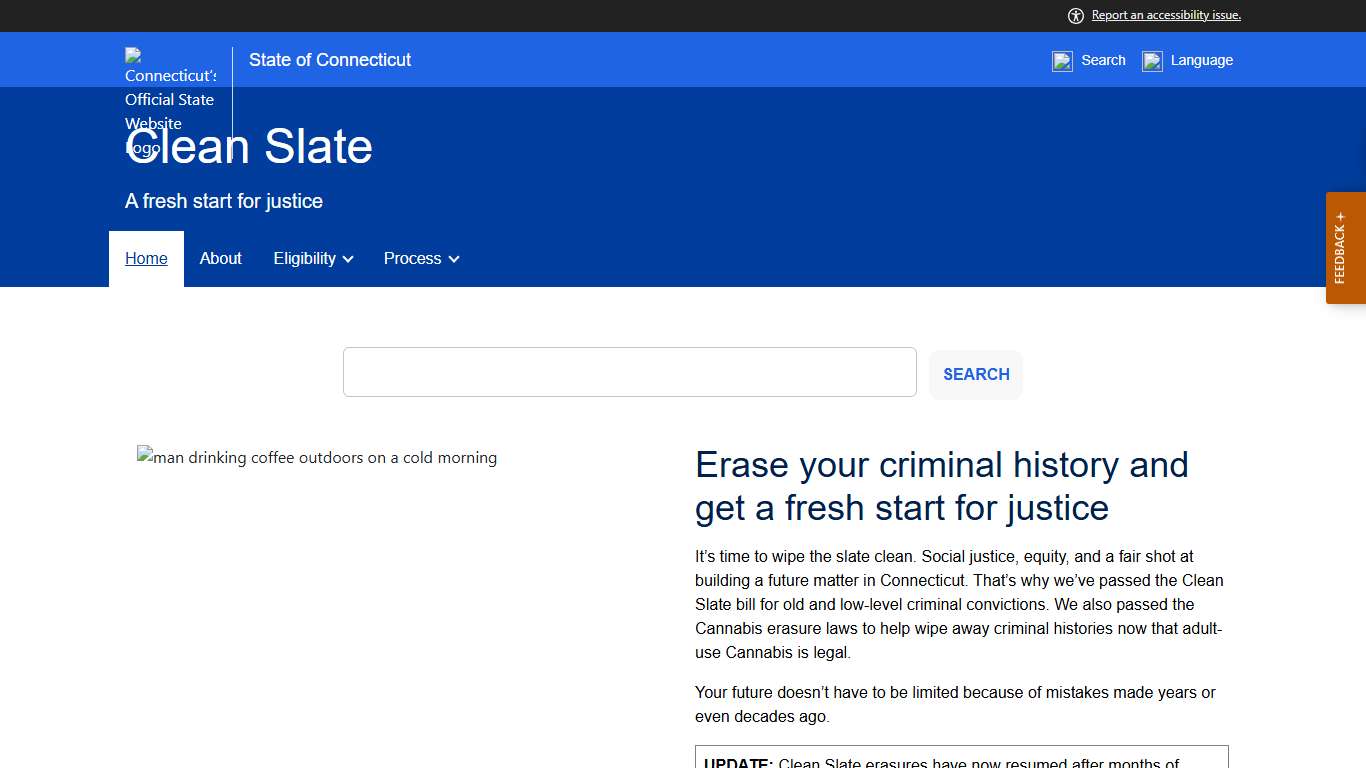1366x768 pixels.
Task: Click the plus icon on the Feedback tab
Action: click(x=1340, y=217)
